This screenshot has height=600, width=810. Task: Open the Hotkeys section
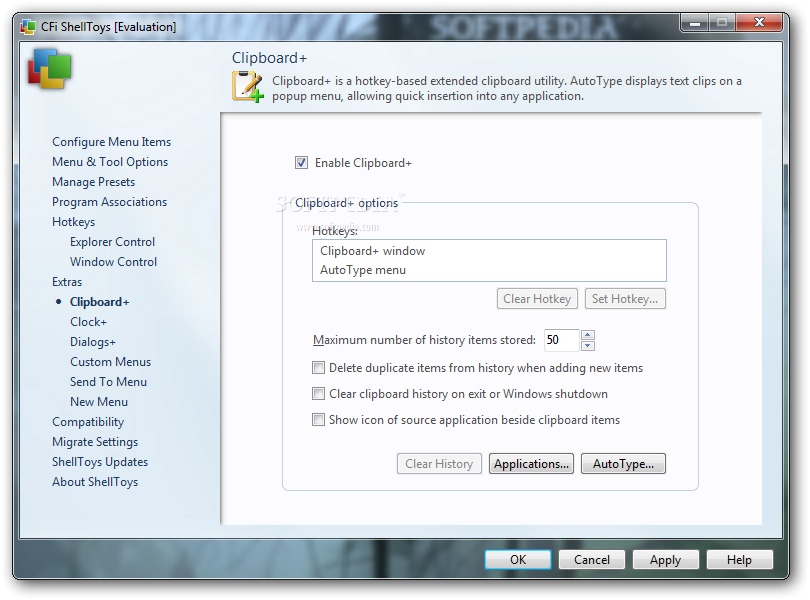pyautogui.click(x=73, y=222)
